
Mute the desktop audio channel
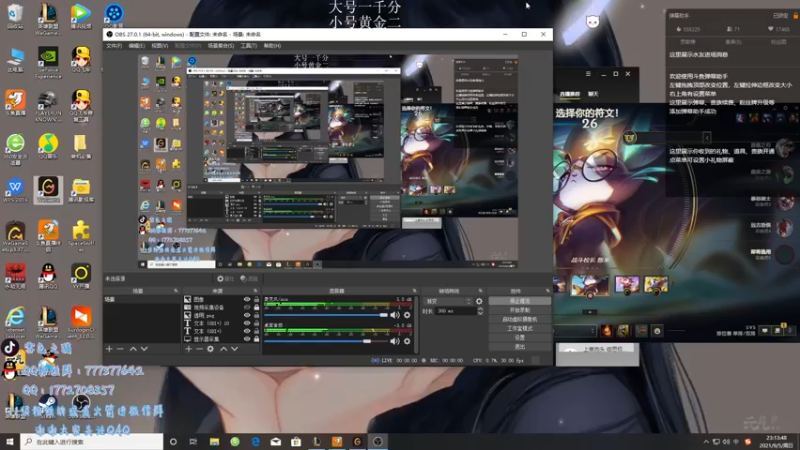(x=395, y=341)
